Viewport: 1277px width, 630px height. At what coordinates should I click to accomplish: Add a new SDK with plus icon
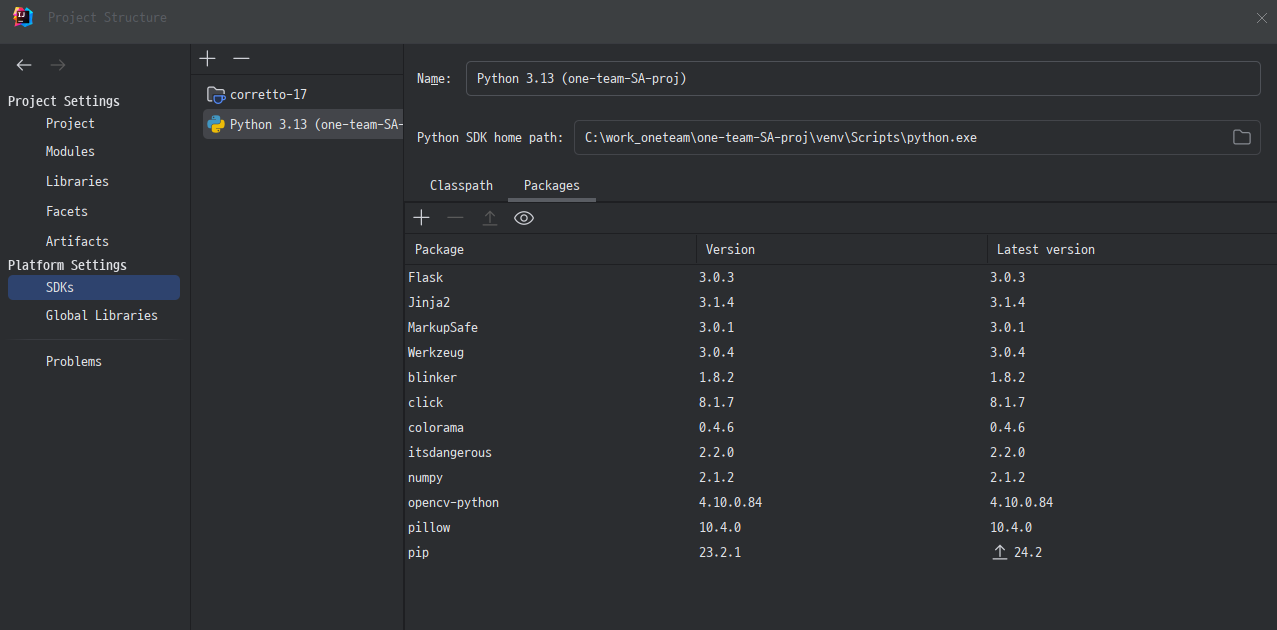[x=208, y=58]
